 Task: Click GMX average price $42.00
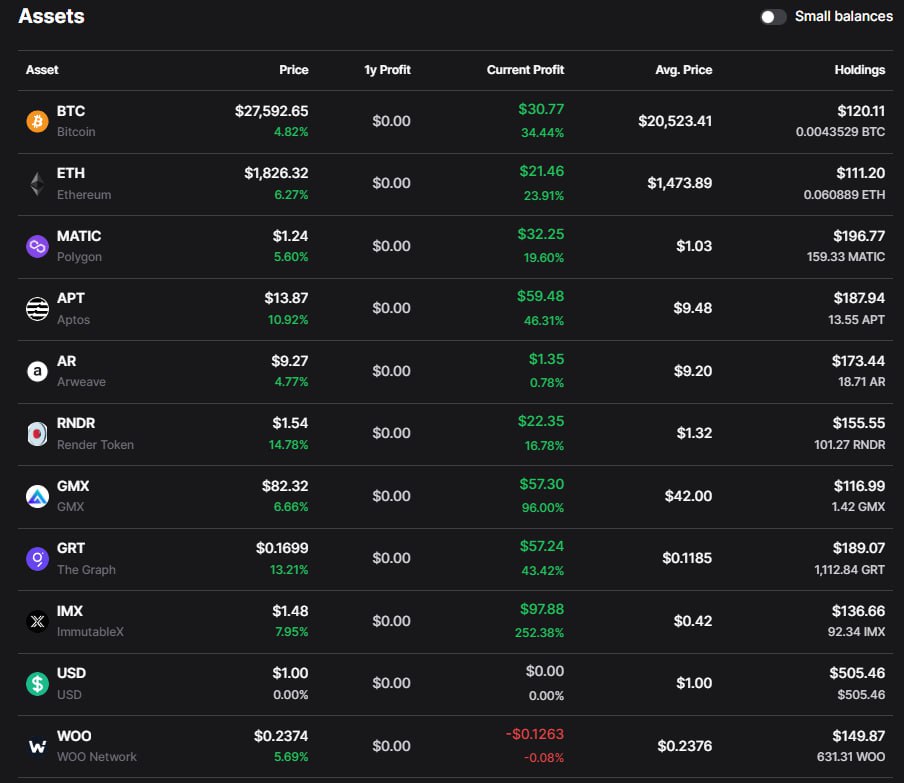pyautogui.click(x=688, y=496)
